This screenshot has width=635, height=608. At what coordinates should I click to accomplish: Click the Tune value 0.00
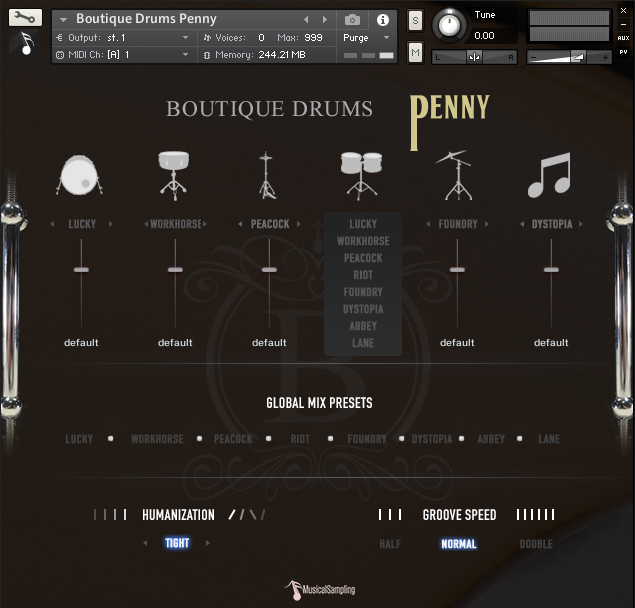coord(484,36)
